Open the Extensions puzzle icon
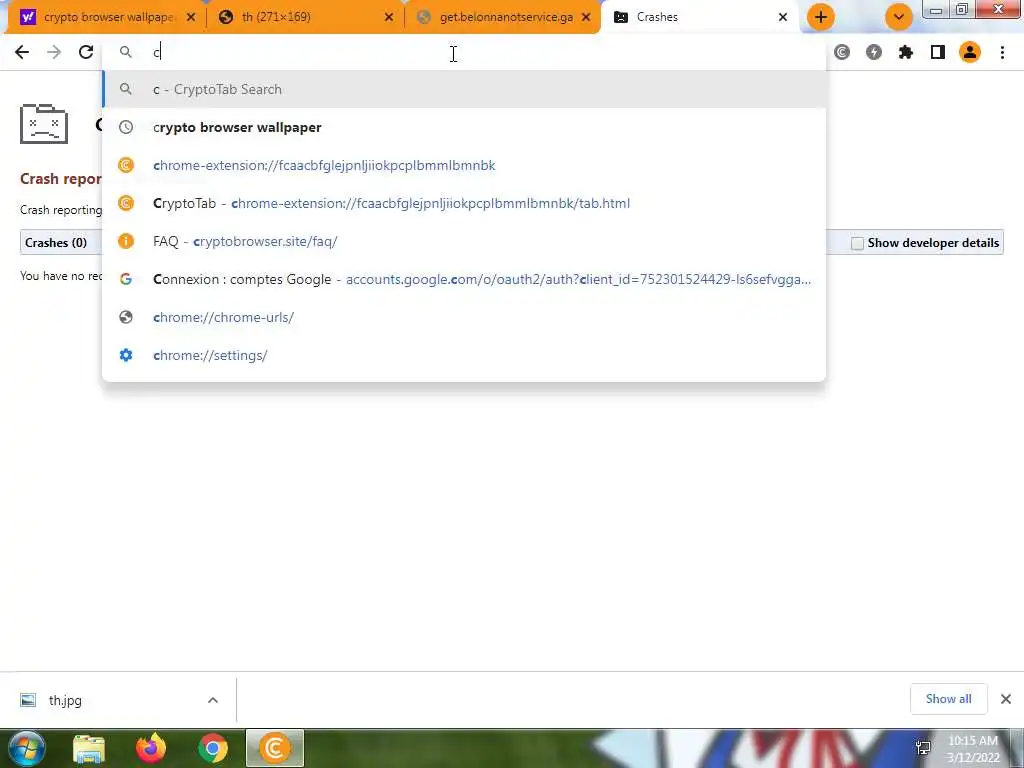Image resolution: width=1024 pixels, height=768 pixels. (x=906, y=52)
